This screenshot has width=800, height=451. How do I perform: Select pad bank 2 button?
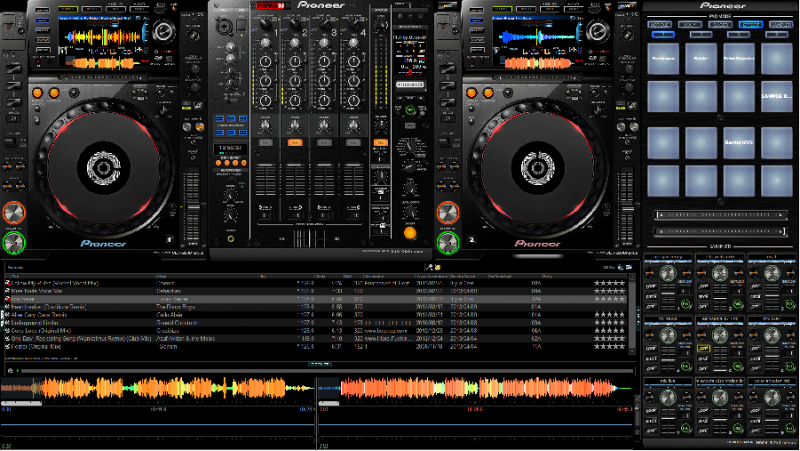(x=701, y=34)
